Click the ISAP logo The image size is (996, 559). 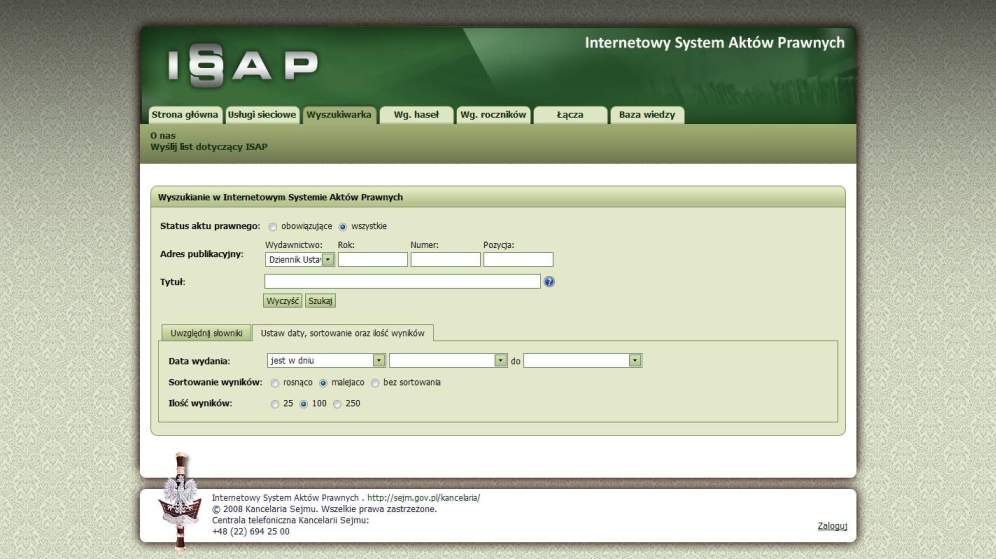(243, 65)
